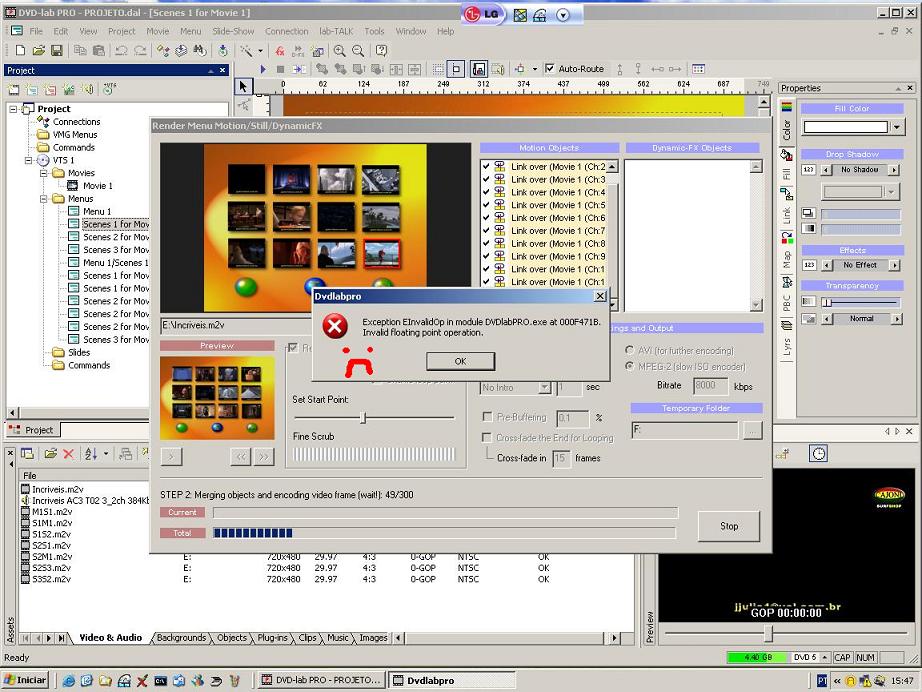
Task: Collapse the VTS 1 tree node
Action: coord(28,160)
